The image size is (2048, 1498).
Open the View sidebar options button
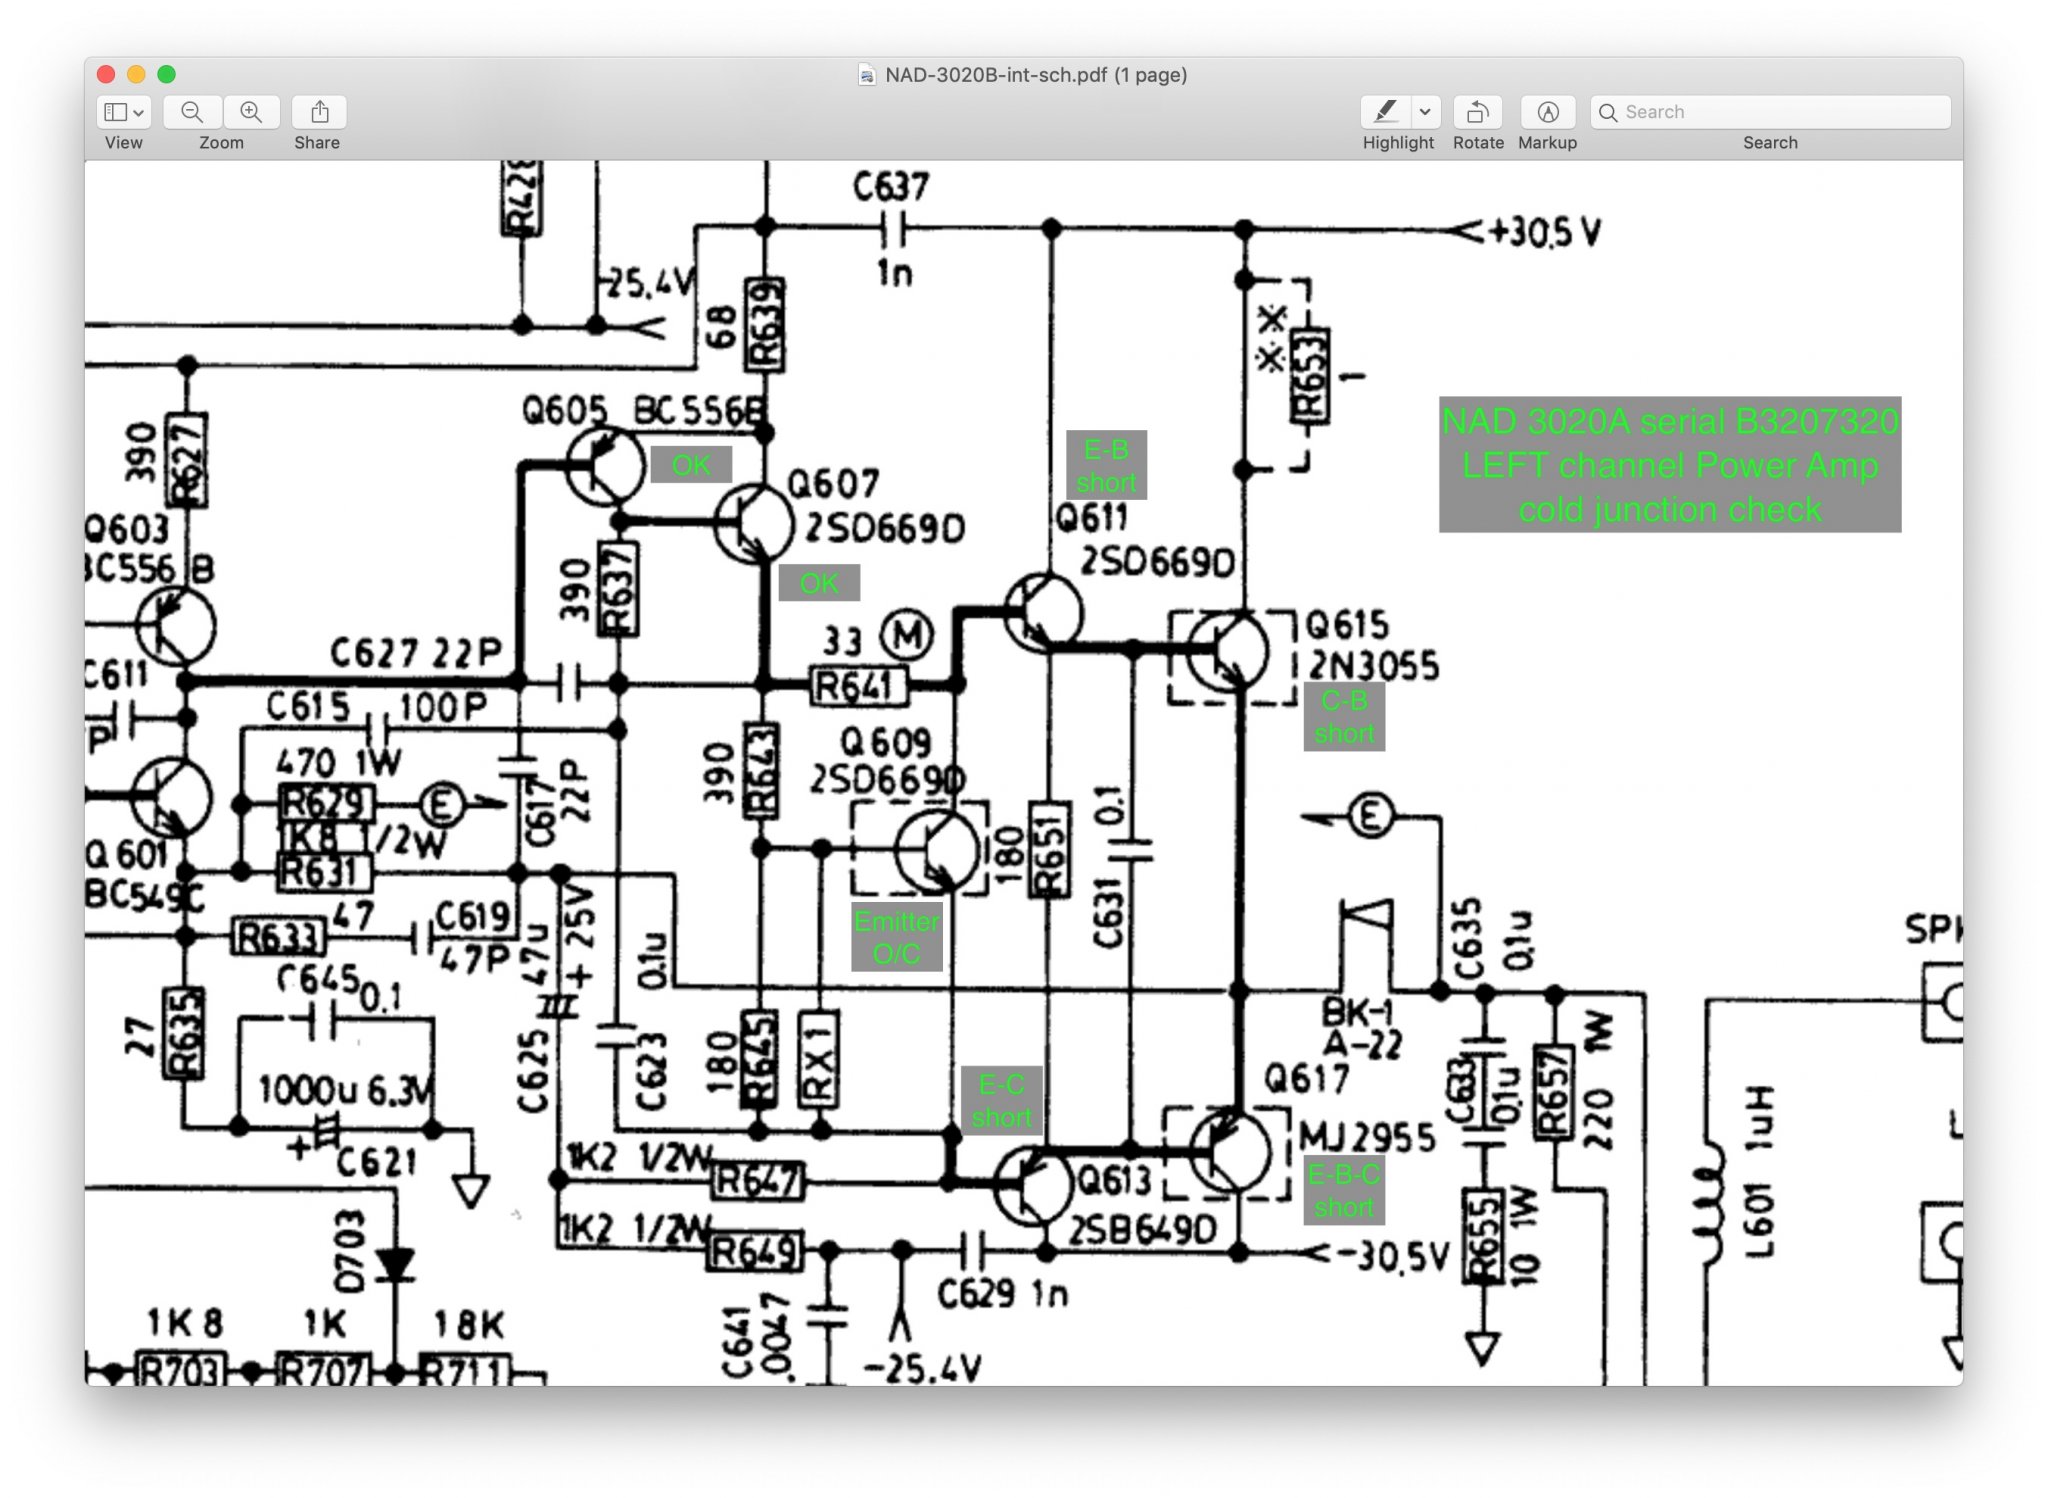(x=124, y=112)
